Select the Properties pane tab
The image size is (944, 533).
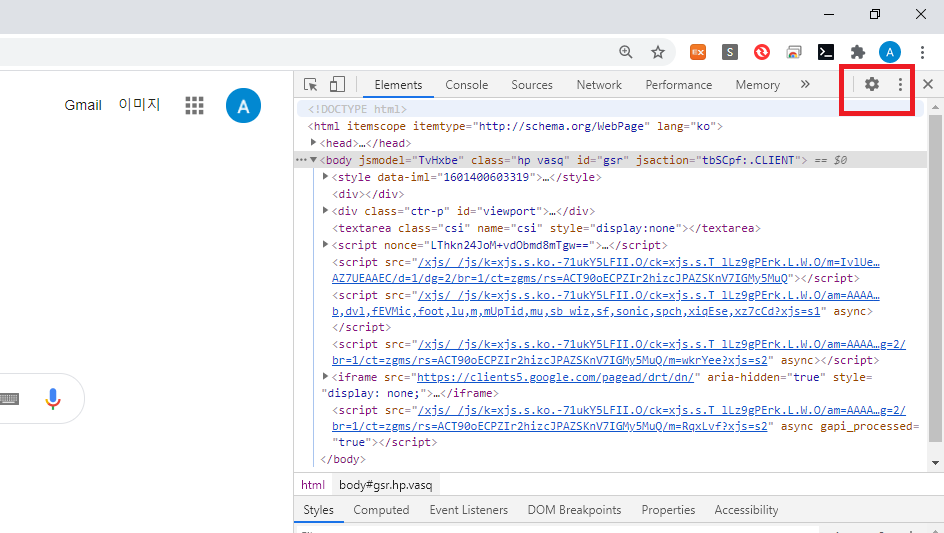[x=668, y=510]
